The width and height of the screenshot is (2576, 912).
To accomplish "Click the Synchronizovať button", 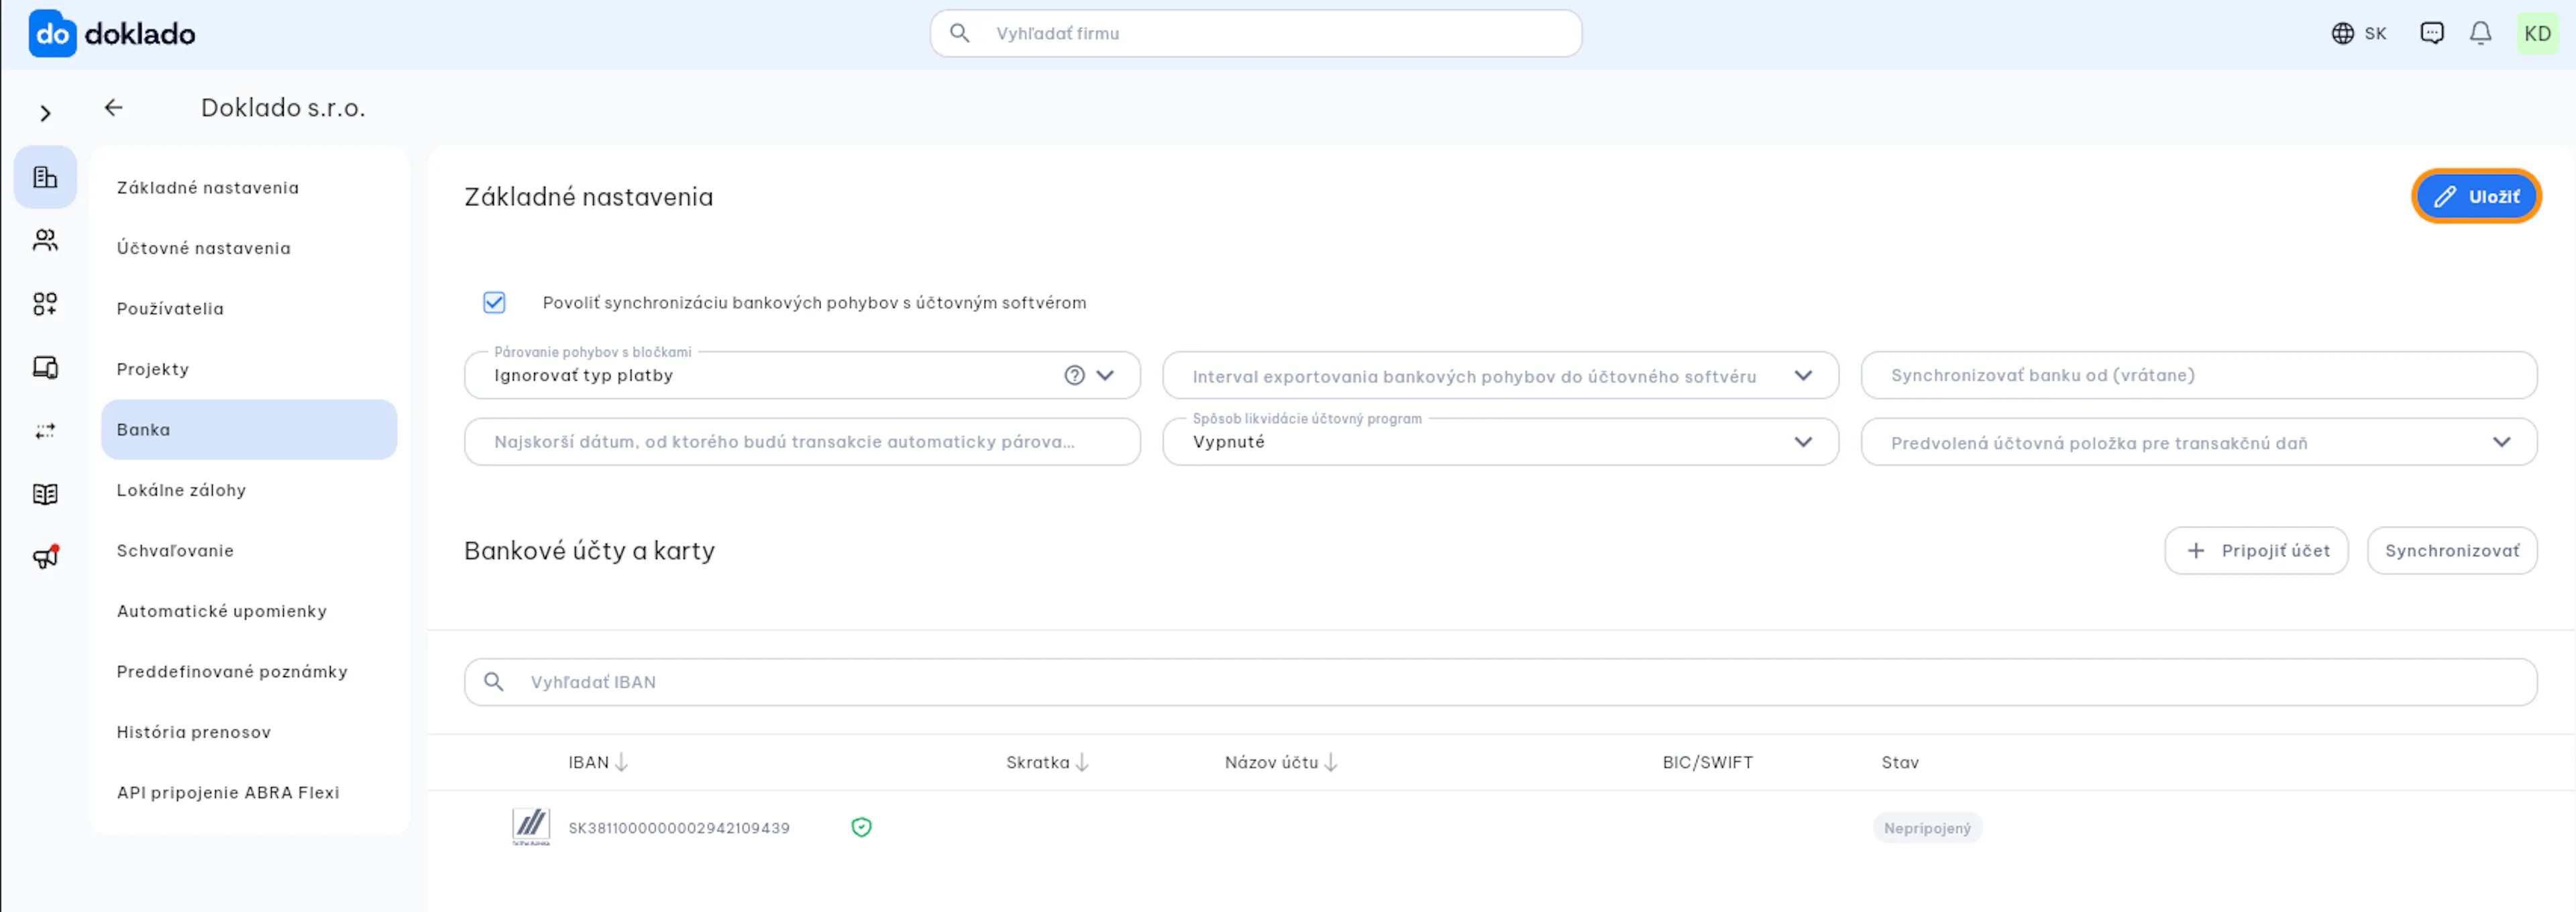I will pyautogui.click(x=2452, y=550).
